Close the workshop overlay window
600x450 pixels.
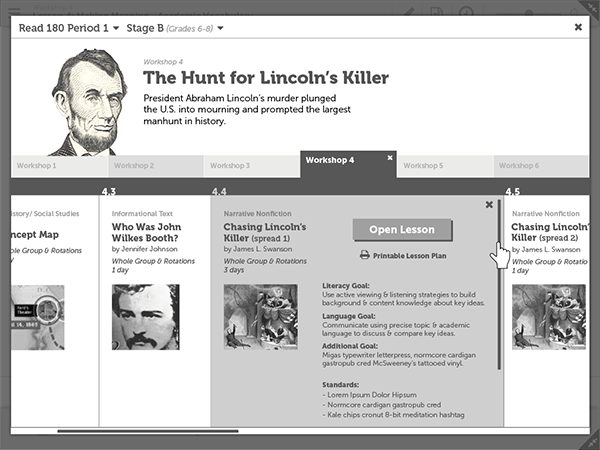click(578, 28)
